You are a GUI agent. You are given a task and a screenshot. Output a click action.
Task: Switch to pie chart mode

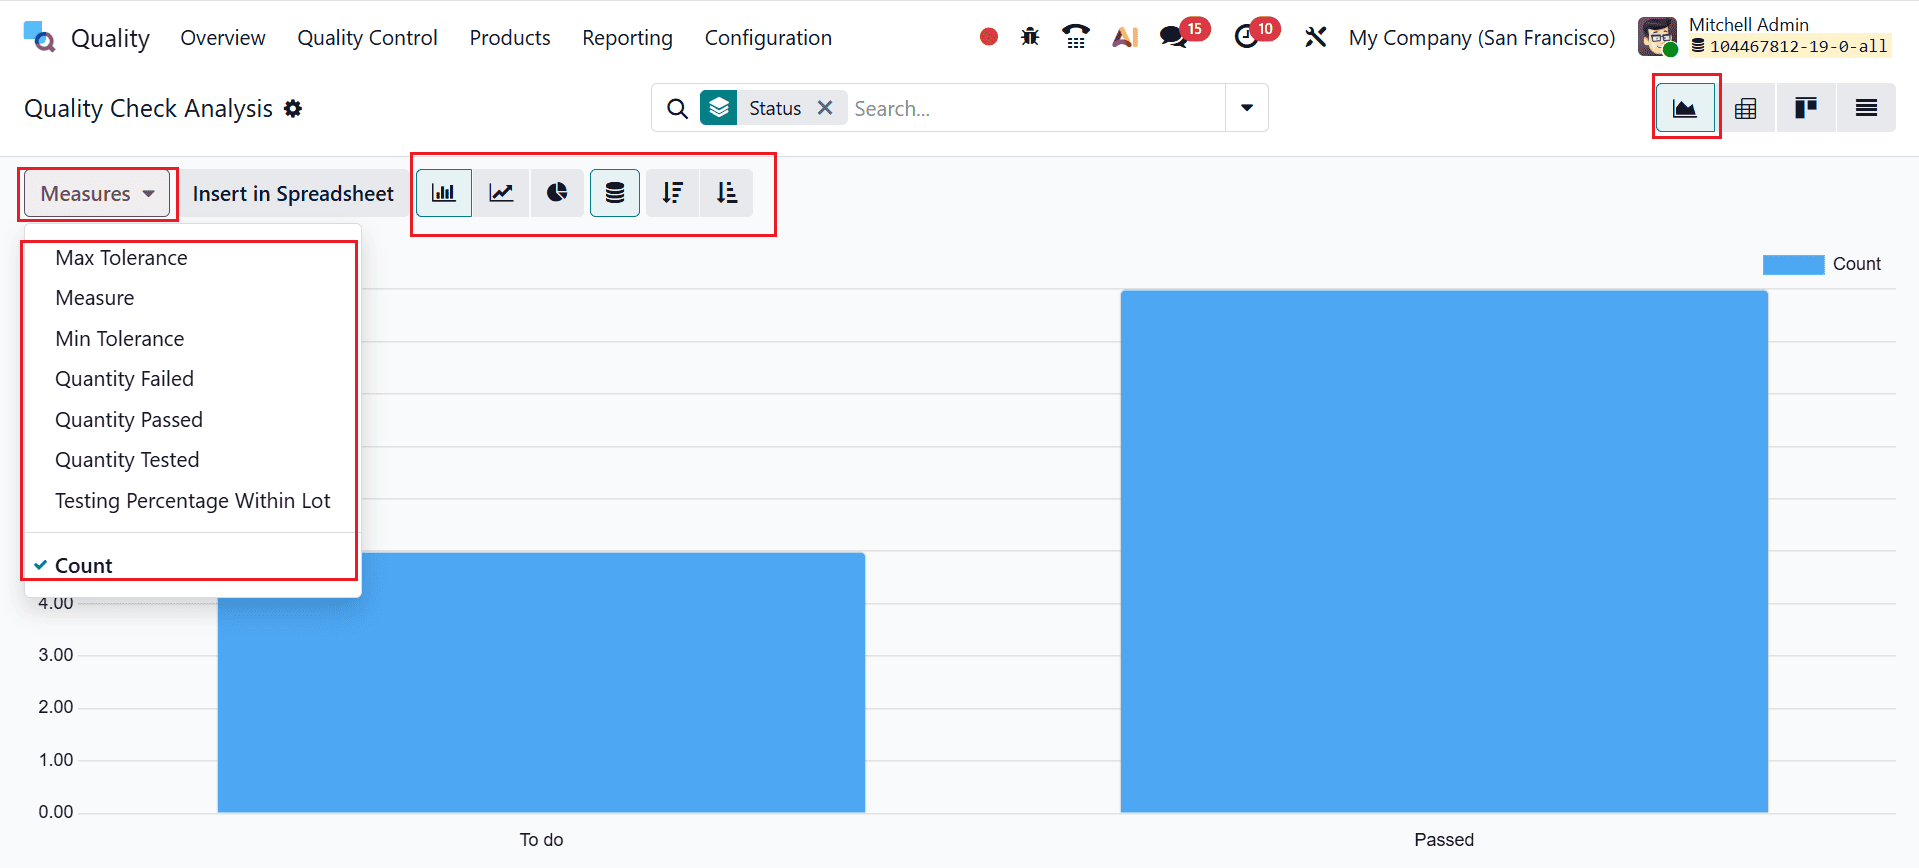click(x=557, y=193)
